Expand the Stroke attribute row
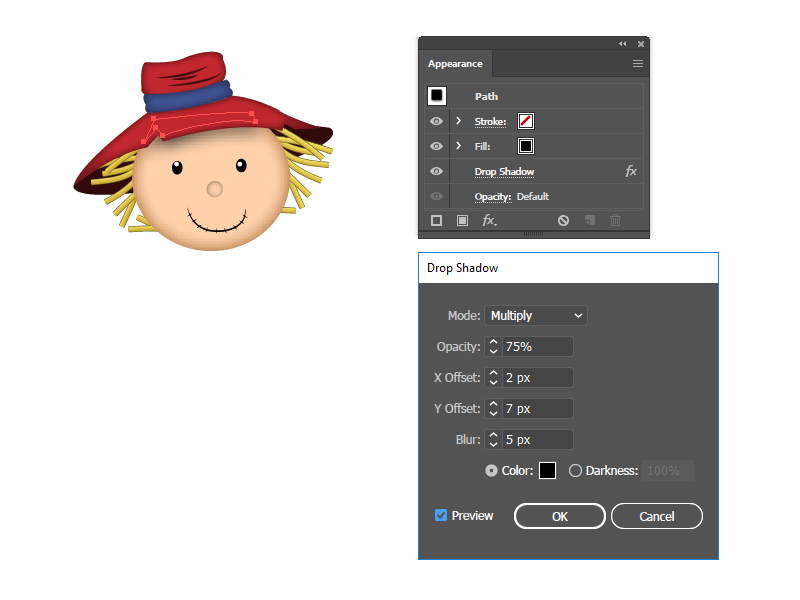 [458, 121]
